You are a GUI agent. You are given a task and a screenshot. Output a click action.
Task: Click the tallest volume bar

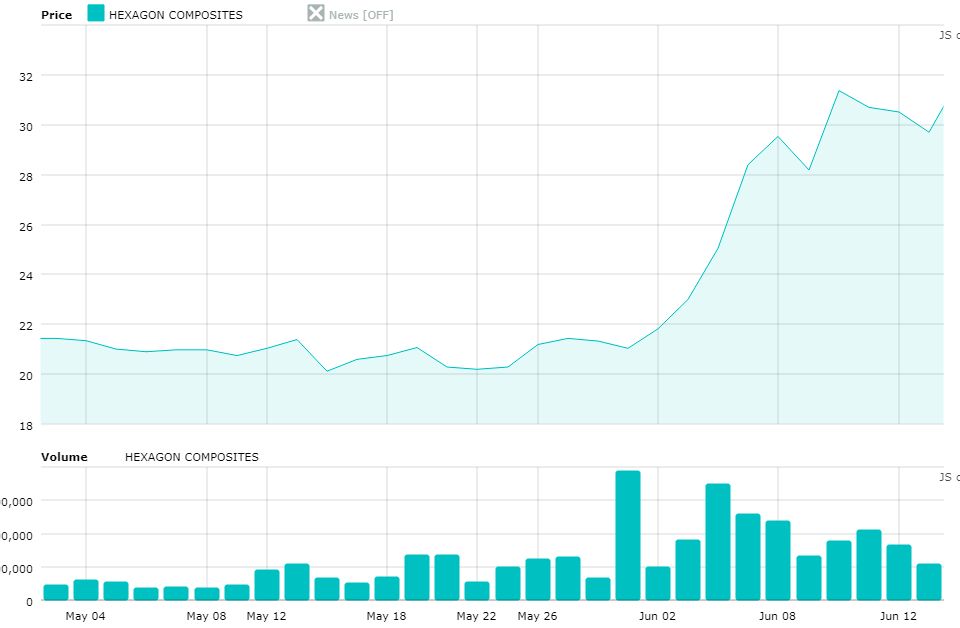point(628,535)
